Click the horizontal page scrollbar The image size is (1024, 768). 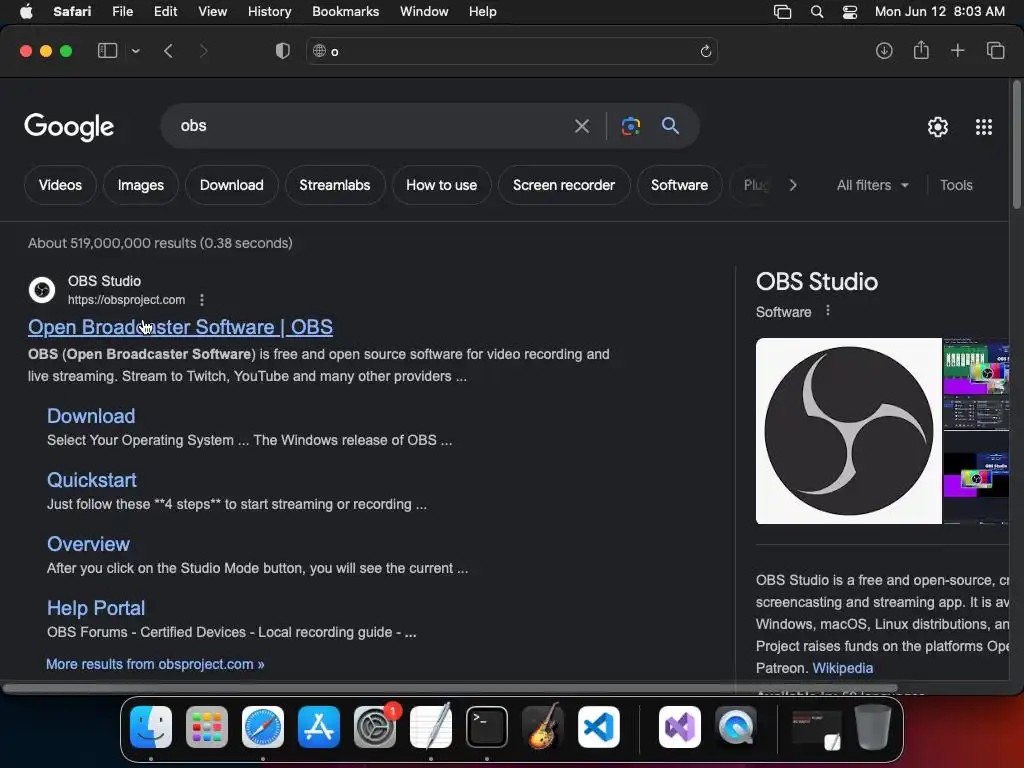pyautogui.click(x=449, y=688)
